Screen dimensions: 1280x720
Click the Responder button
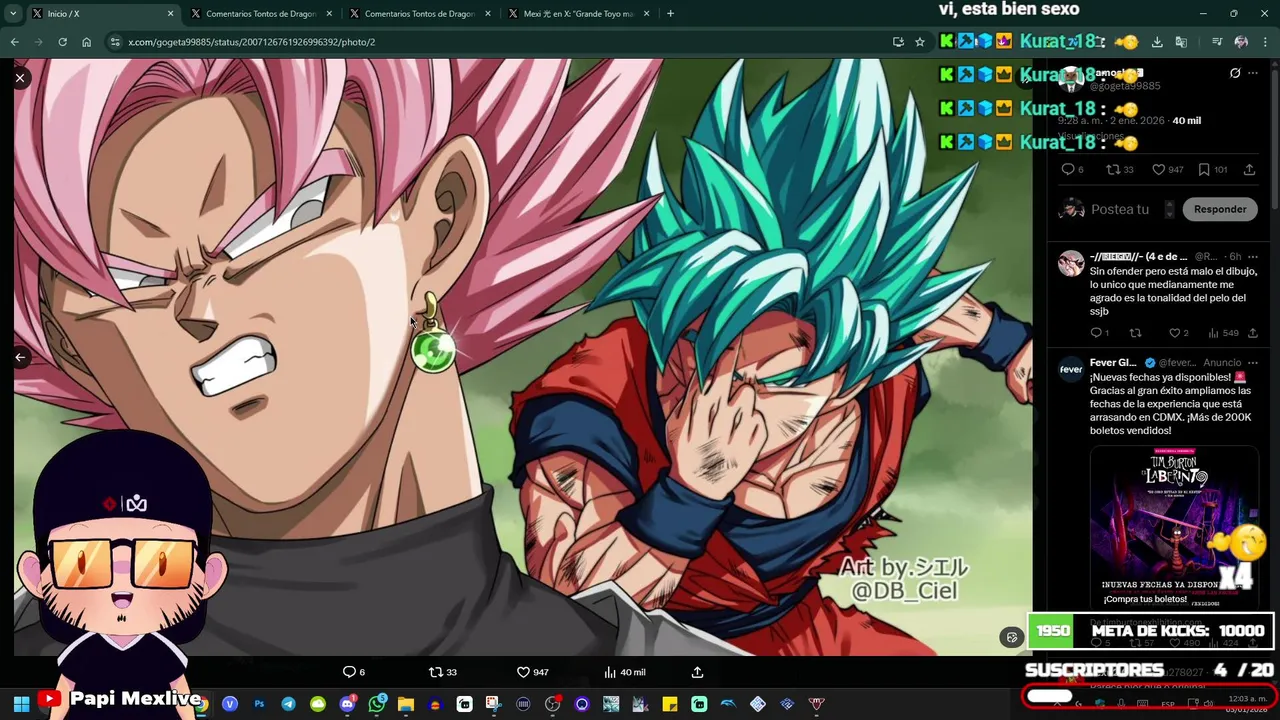pos(1220,209)
